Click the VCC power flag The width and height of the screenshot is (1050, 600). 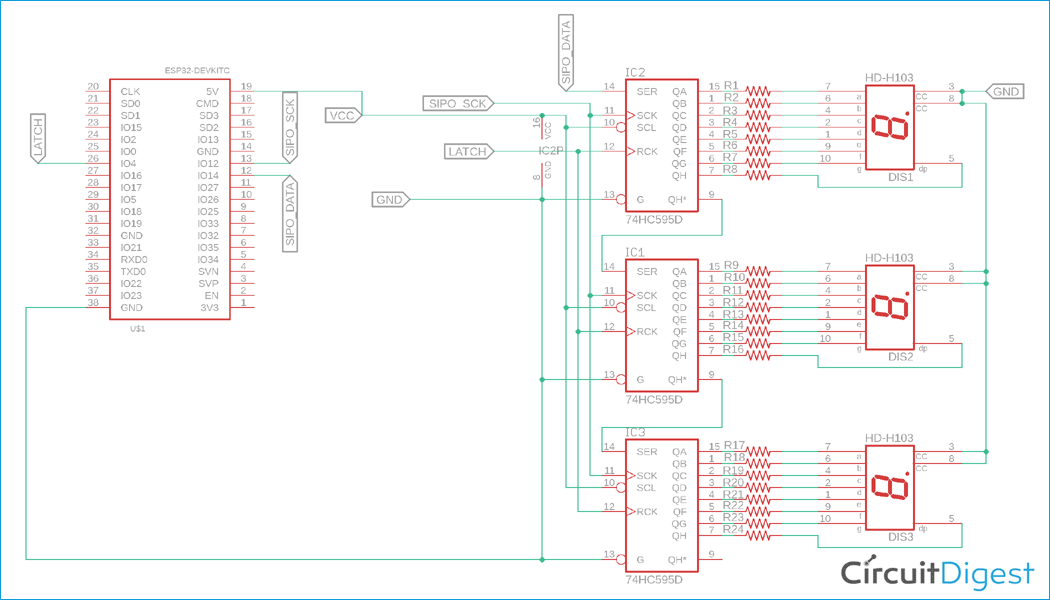coord(340,114)
